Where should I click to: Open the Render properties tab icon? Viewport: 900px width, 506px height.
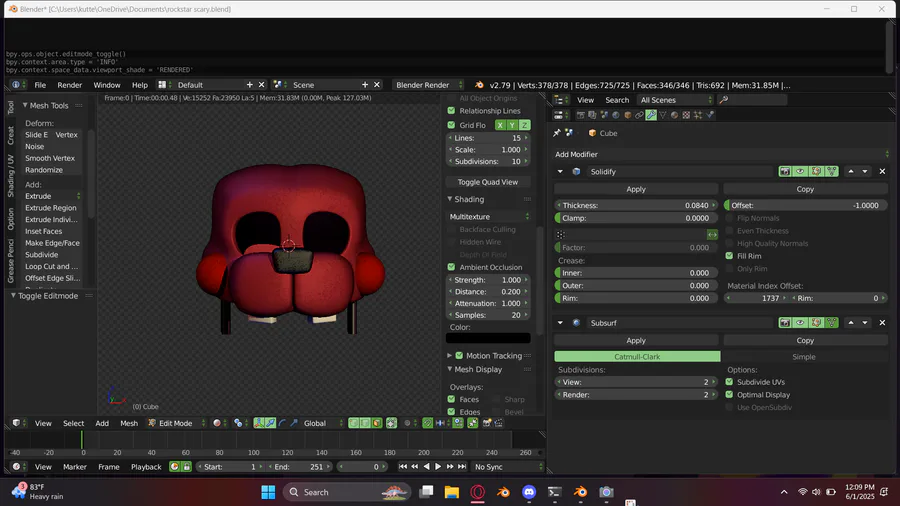(580, 115)
